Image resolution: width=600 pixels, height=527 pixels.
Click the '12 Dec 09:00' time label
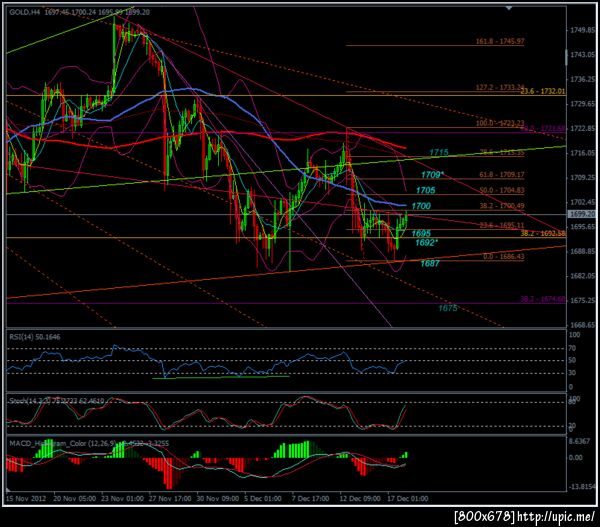click(360, 499)
